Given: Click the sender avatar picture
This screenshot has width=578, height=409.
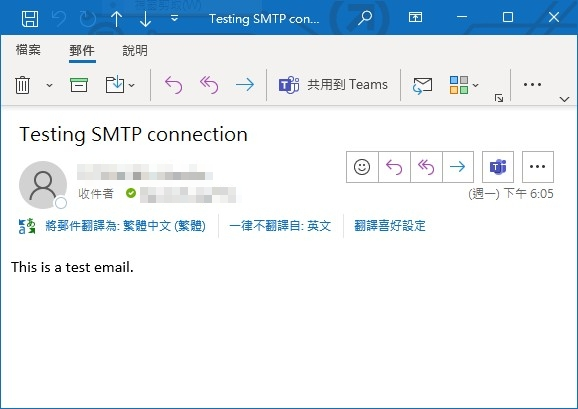Looking at the screenshot, I should (x=43, y=185).
